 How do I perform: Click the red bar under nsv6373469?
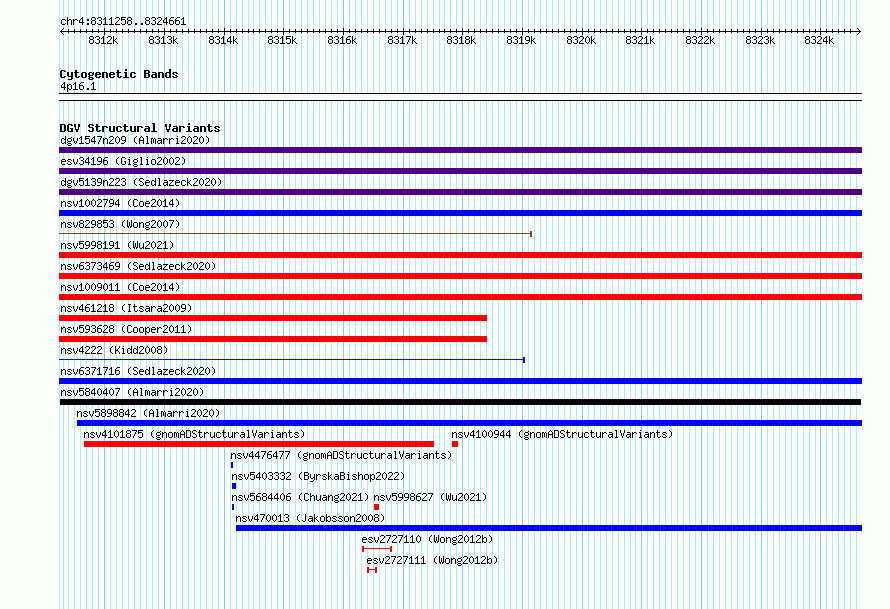click(x=460, y=276)
